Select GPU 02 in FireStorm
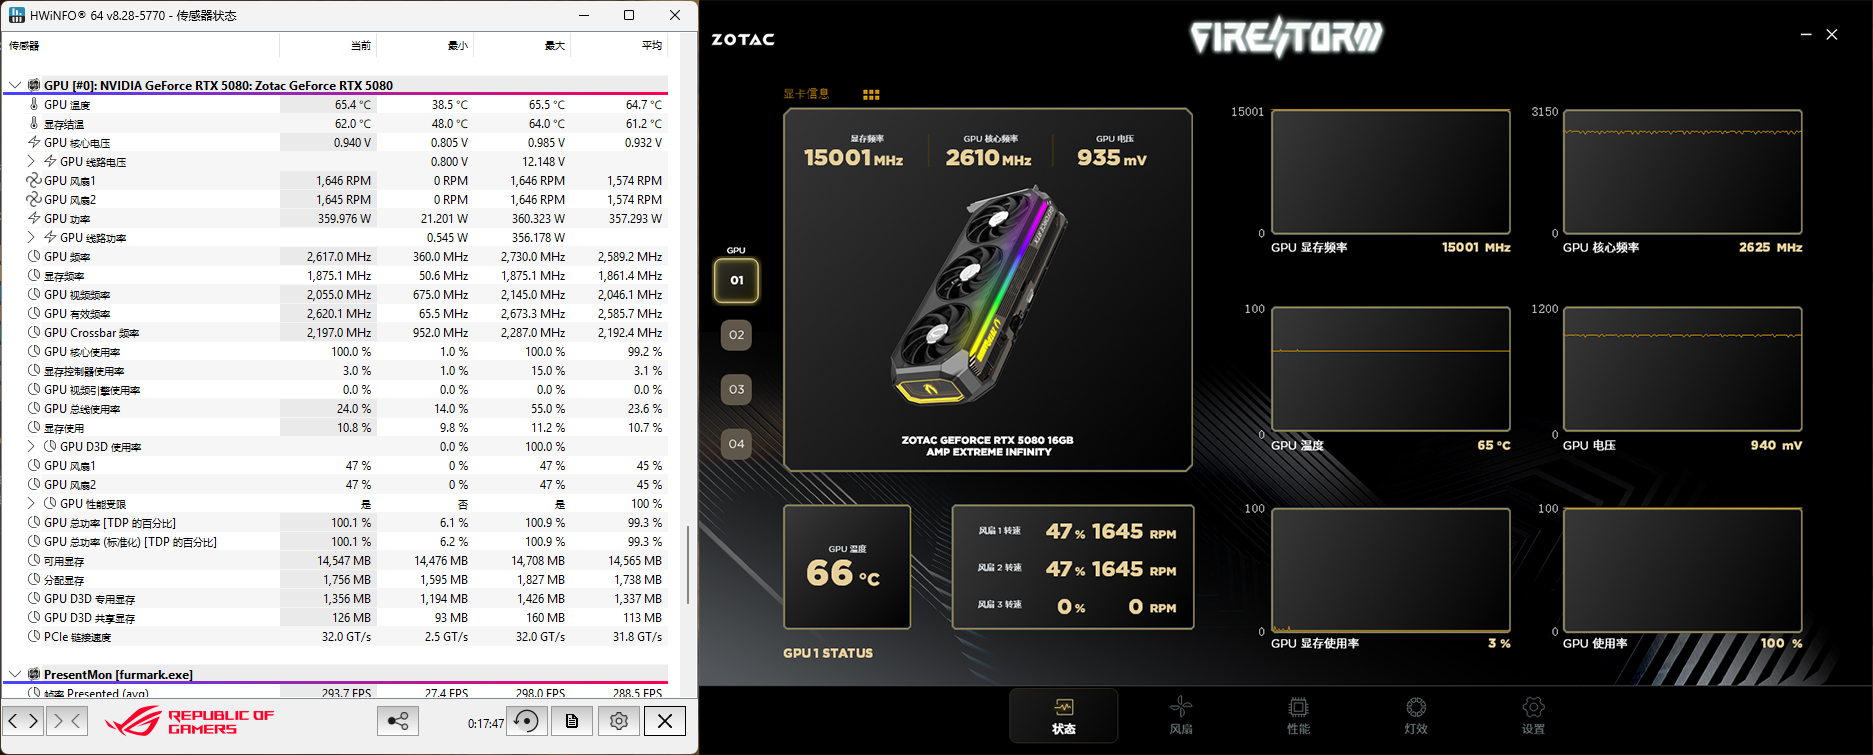The height and width of the screenshot is (755, 1873). click(736, 335)
